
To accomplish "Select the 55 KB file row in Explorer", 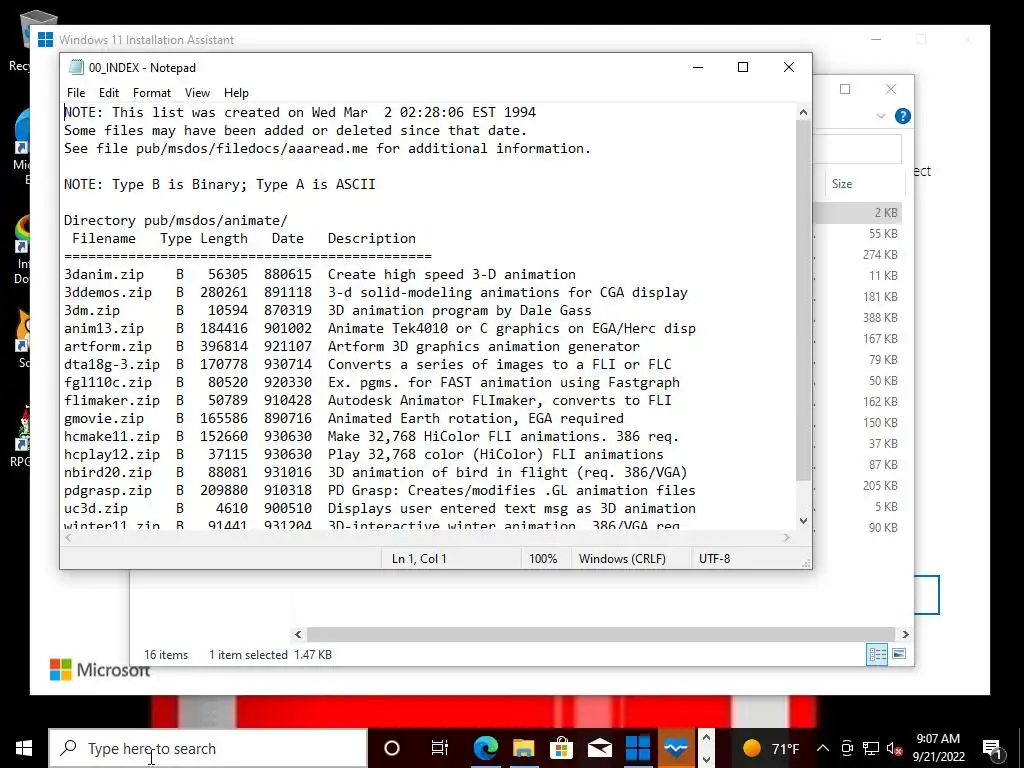I will tap(859, 234).
